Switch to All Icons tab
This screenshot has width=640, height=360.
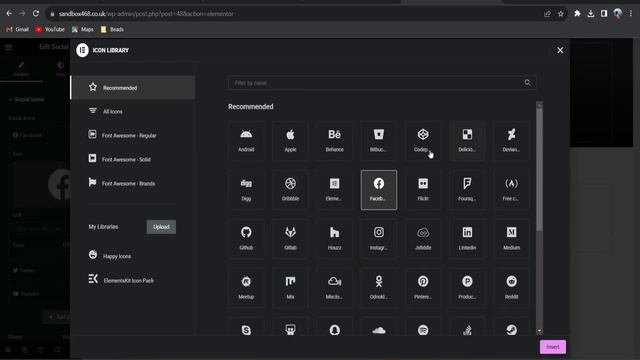coord(133,111)
